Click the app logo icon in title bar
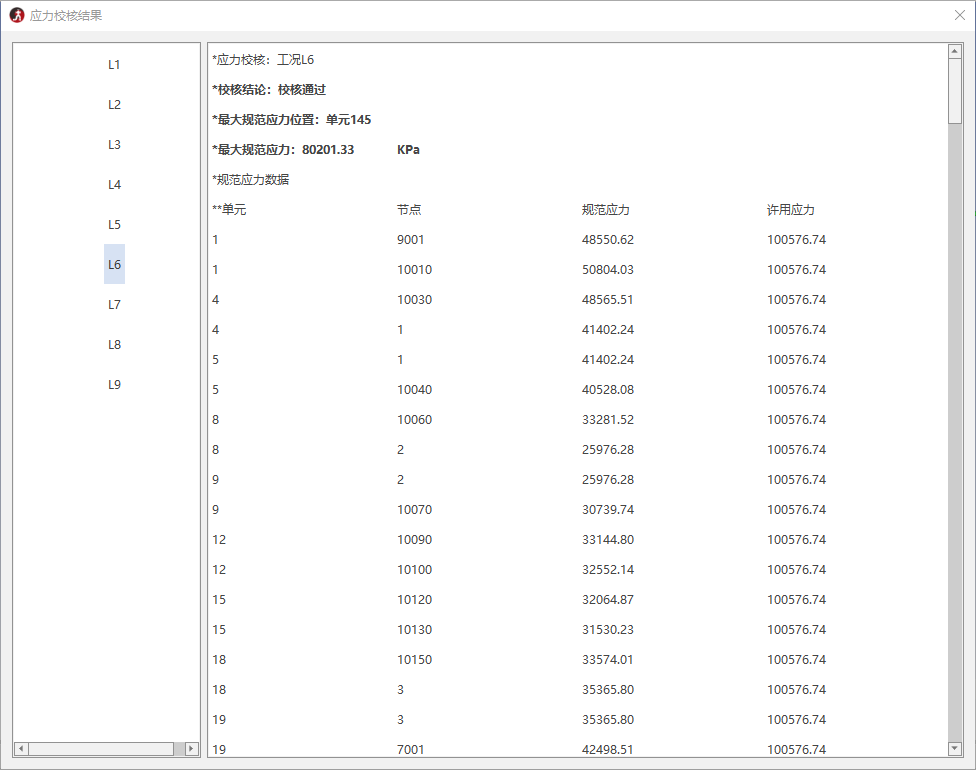976x770 pixels. tap(17, 16)
